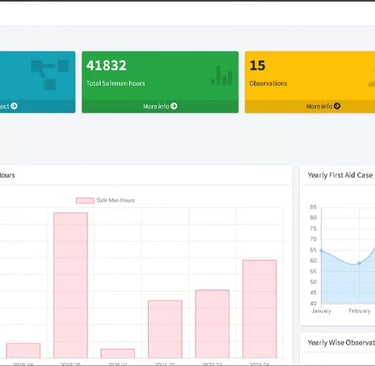375x366 pixels.
Task: Click the 'February' axis label
Action: (359, 311)
